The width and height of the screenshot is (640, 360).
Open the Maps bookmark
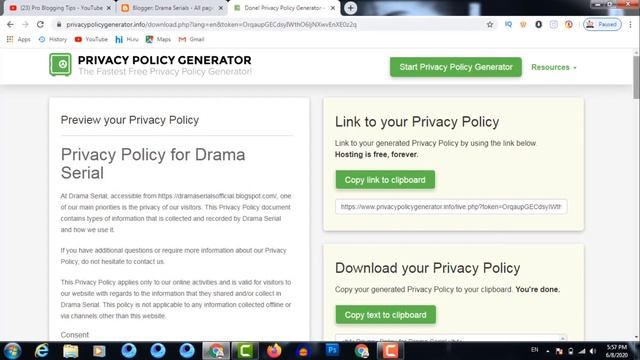point(158,39)
